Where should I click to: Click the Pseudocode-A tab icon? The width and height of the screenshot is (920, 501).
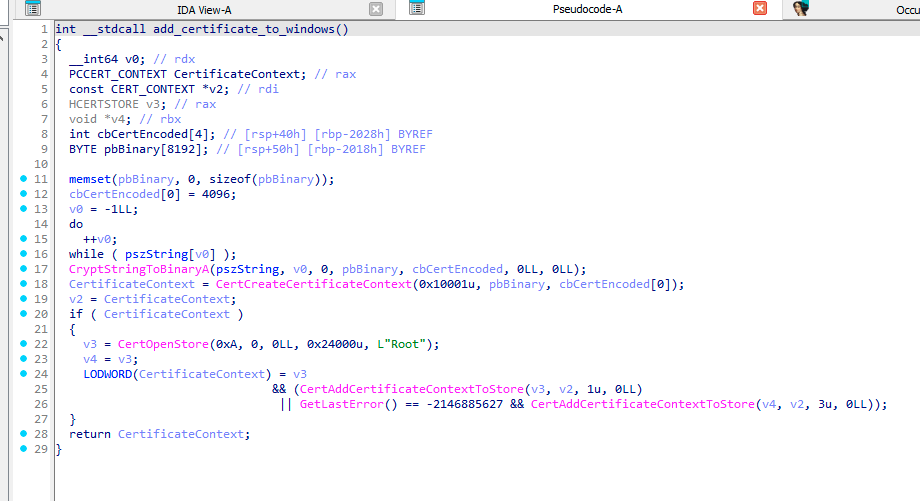tap(417, 8)
